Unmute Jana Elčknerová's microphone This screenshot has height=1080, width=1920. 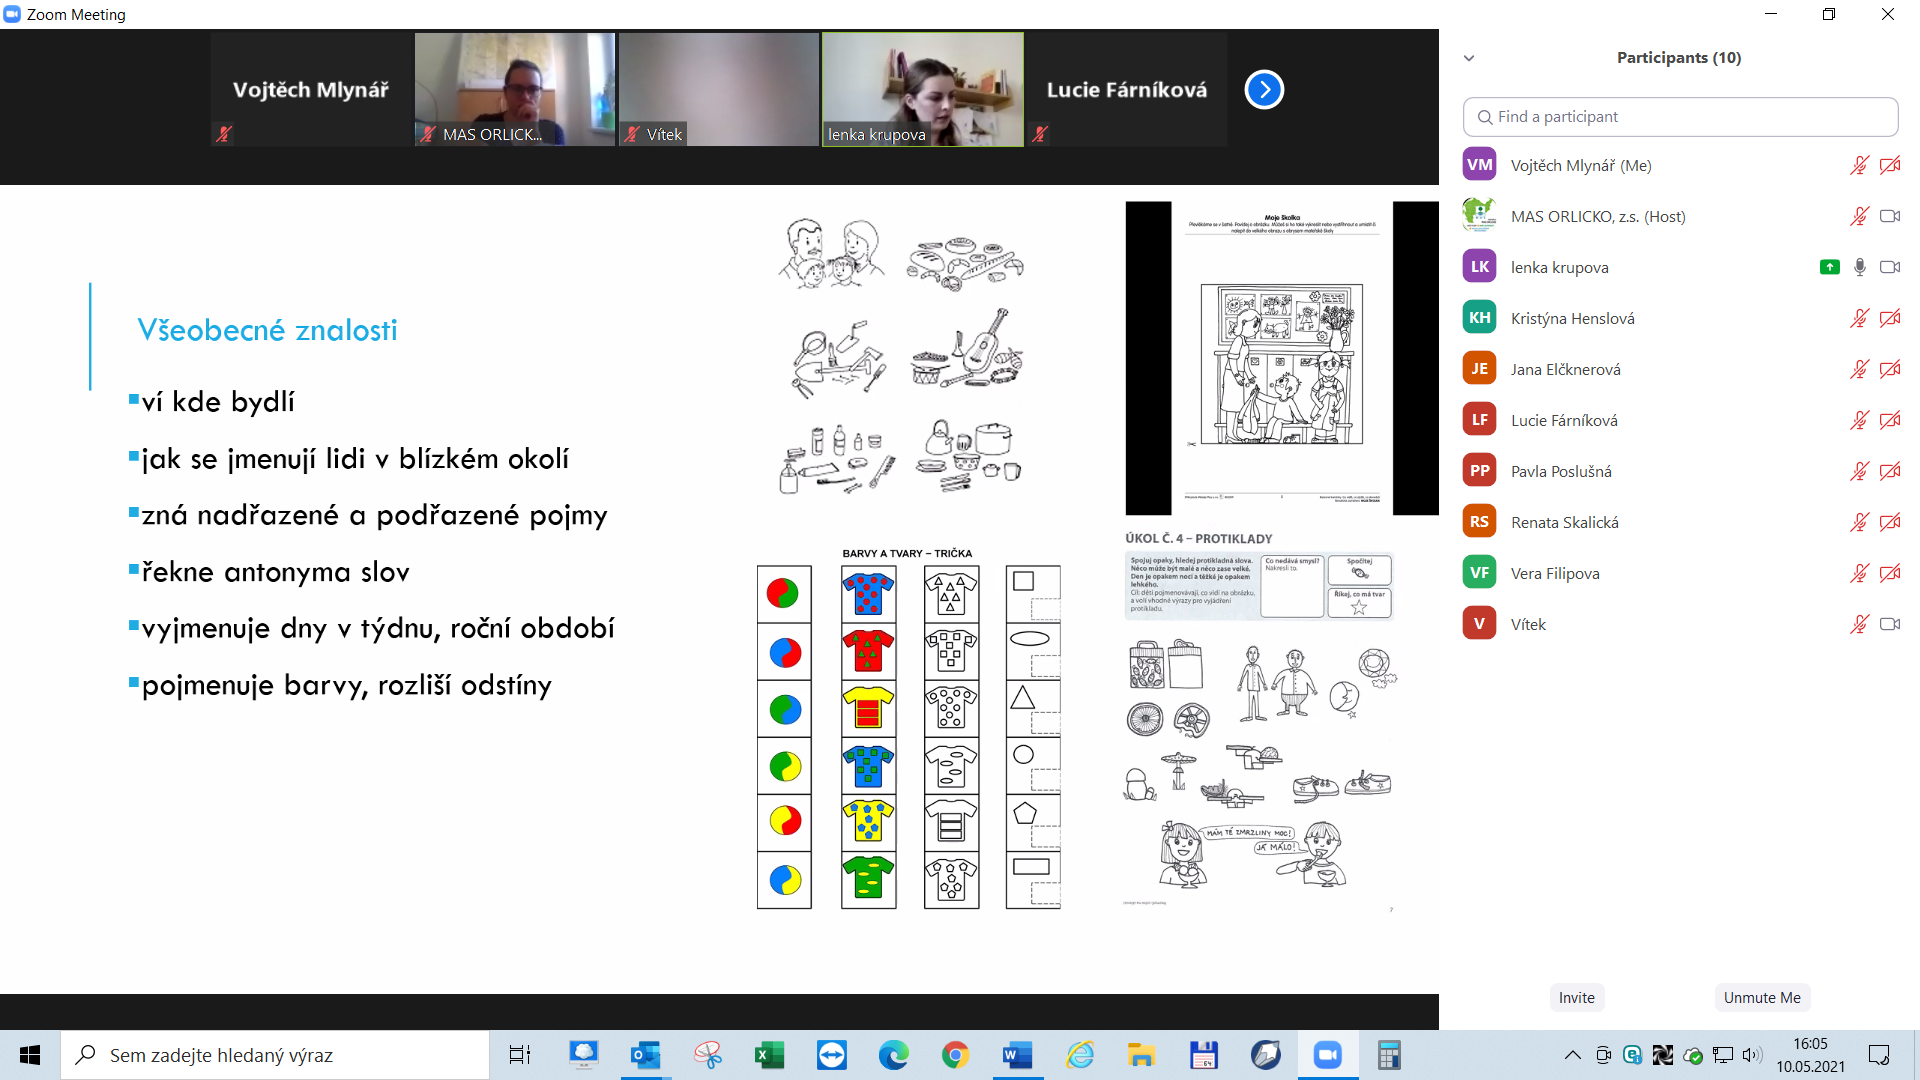[1859, 369]
